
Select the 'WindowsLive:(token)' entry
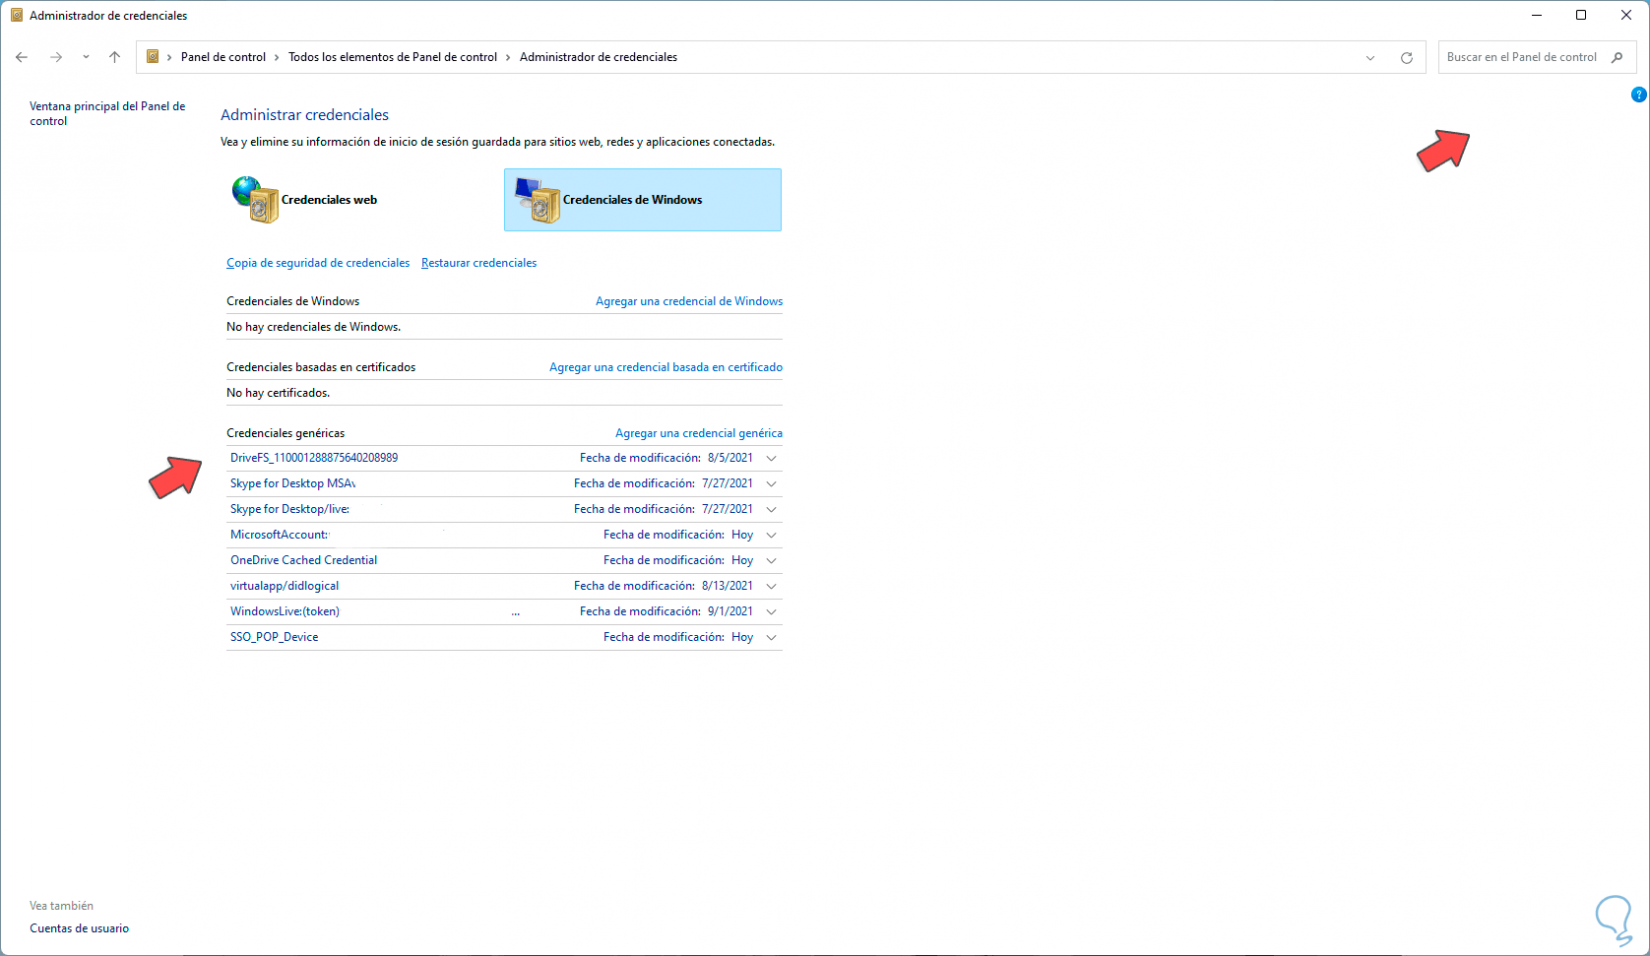tap(285, 612)
